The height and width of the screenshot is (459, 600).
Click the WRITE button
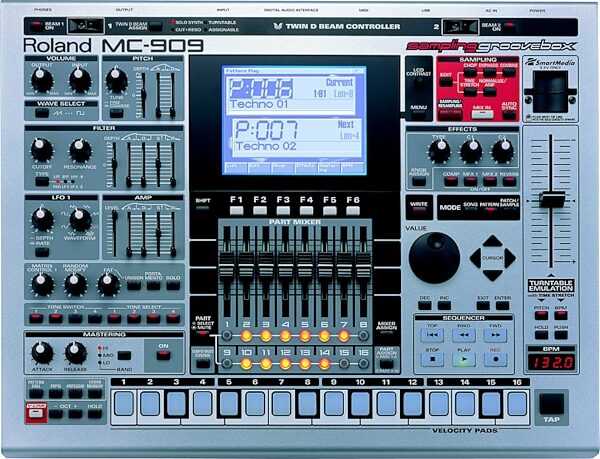419,212
